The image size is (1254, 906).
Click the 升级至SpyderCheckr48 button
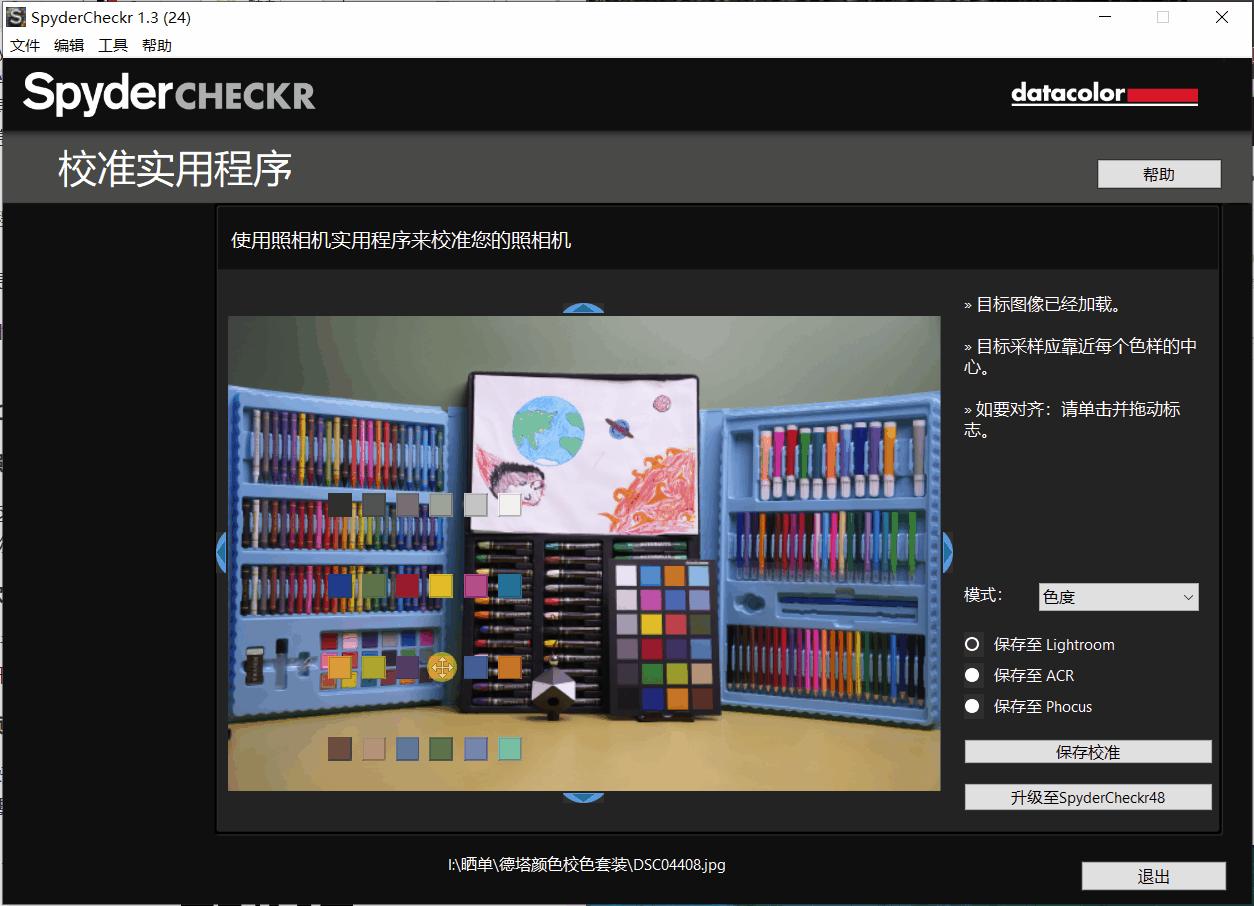point(1088,797)
